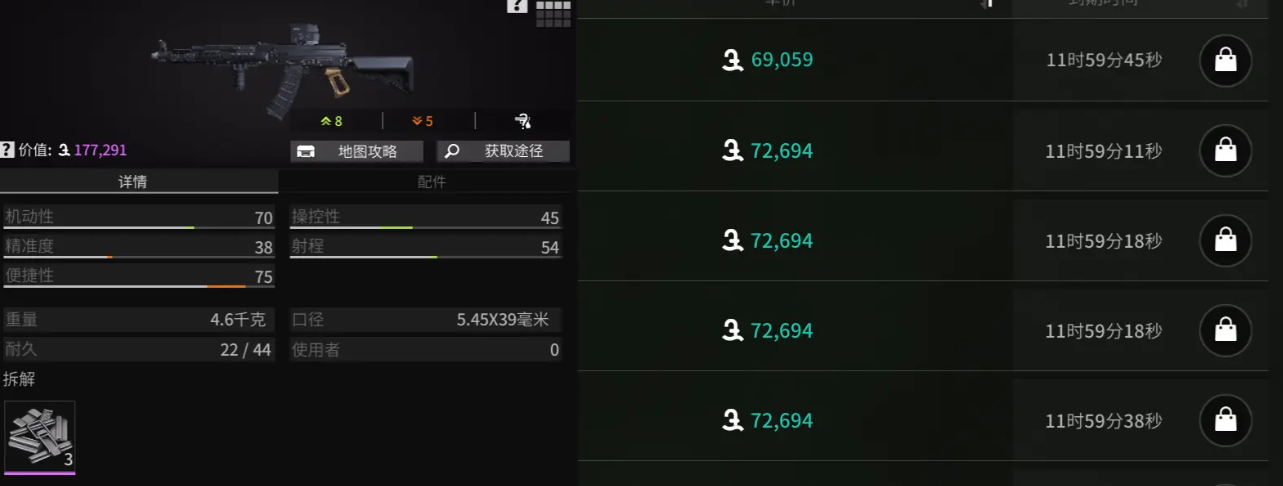The height and width of the screenshot is (486, 1283).
Task: Sort listings by the 到期时间 expiry column arrow
Action: 1240,3
